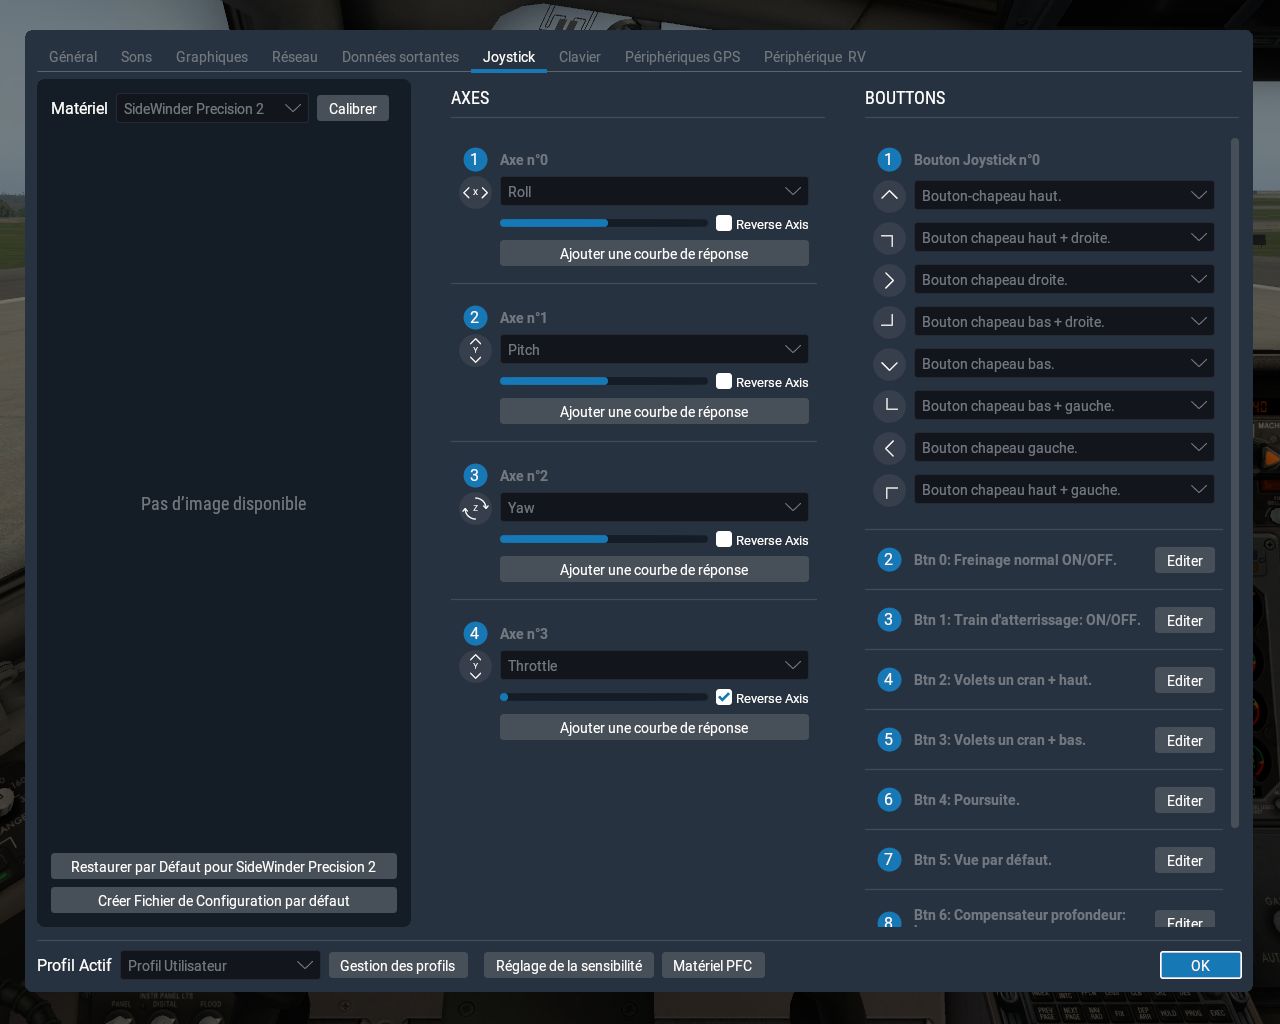Switch to the Graphiques tab
The height and width of the screenshot is (1024, 1280).
click(212, 57)
